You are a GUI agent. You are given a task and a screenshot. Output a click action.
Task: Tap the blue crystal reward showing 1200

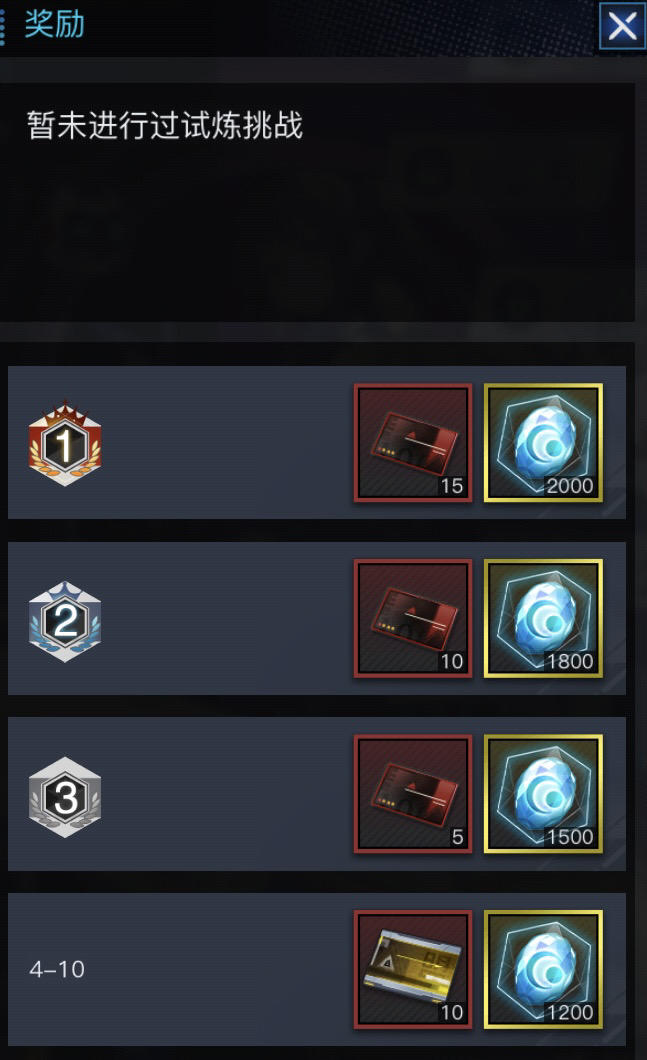(543, 969)
